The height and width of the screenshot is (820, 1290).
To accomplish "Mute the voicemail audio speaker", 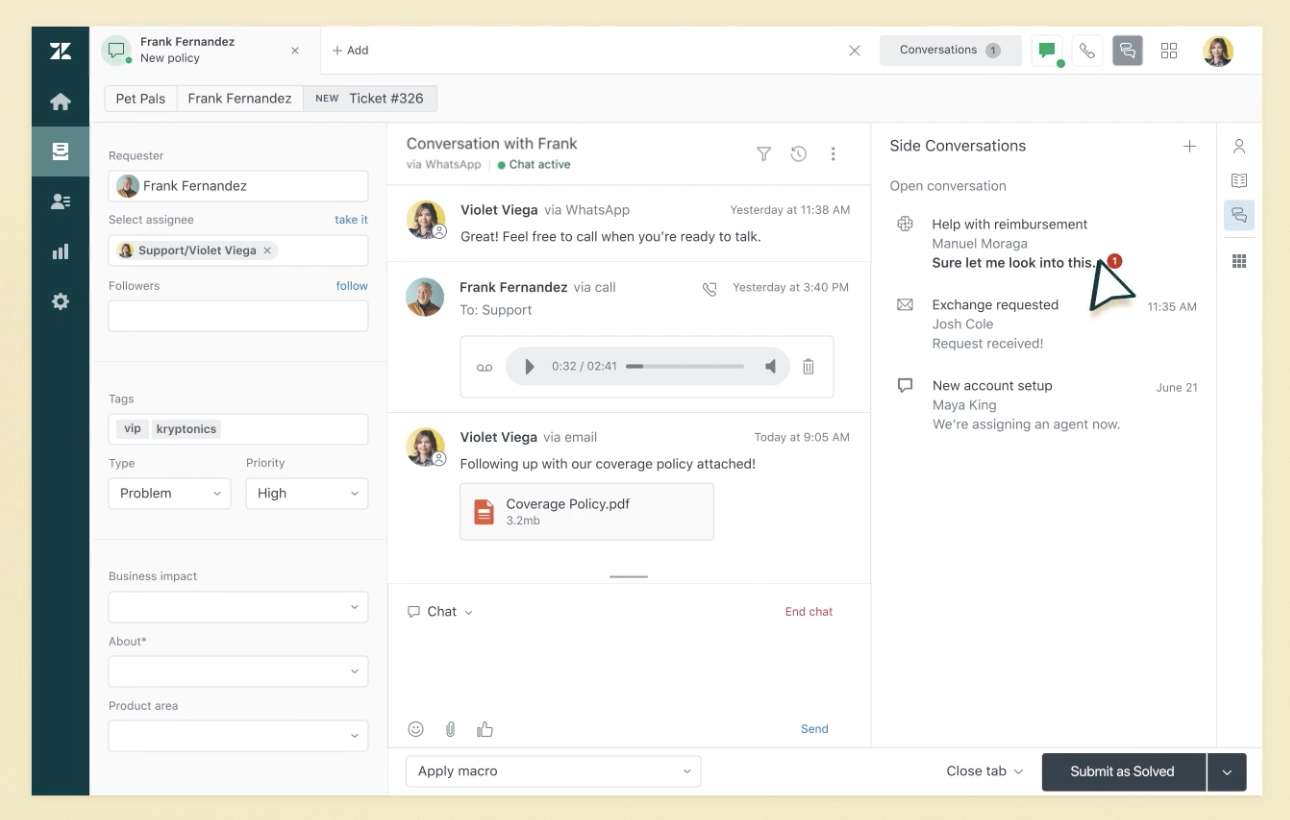I will point(770,367).
